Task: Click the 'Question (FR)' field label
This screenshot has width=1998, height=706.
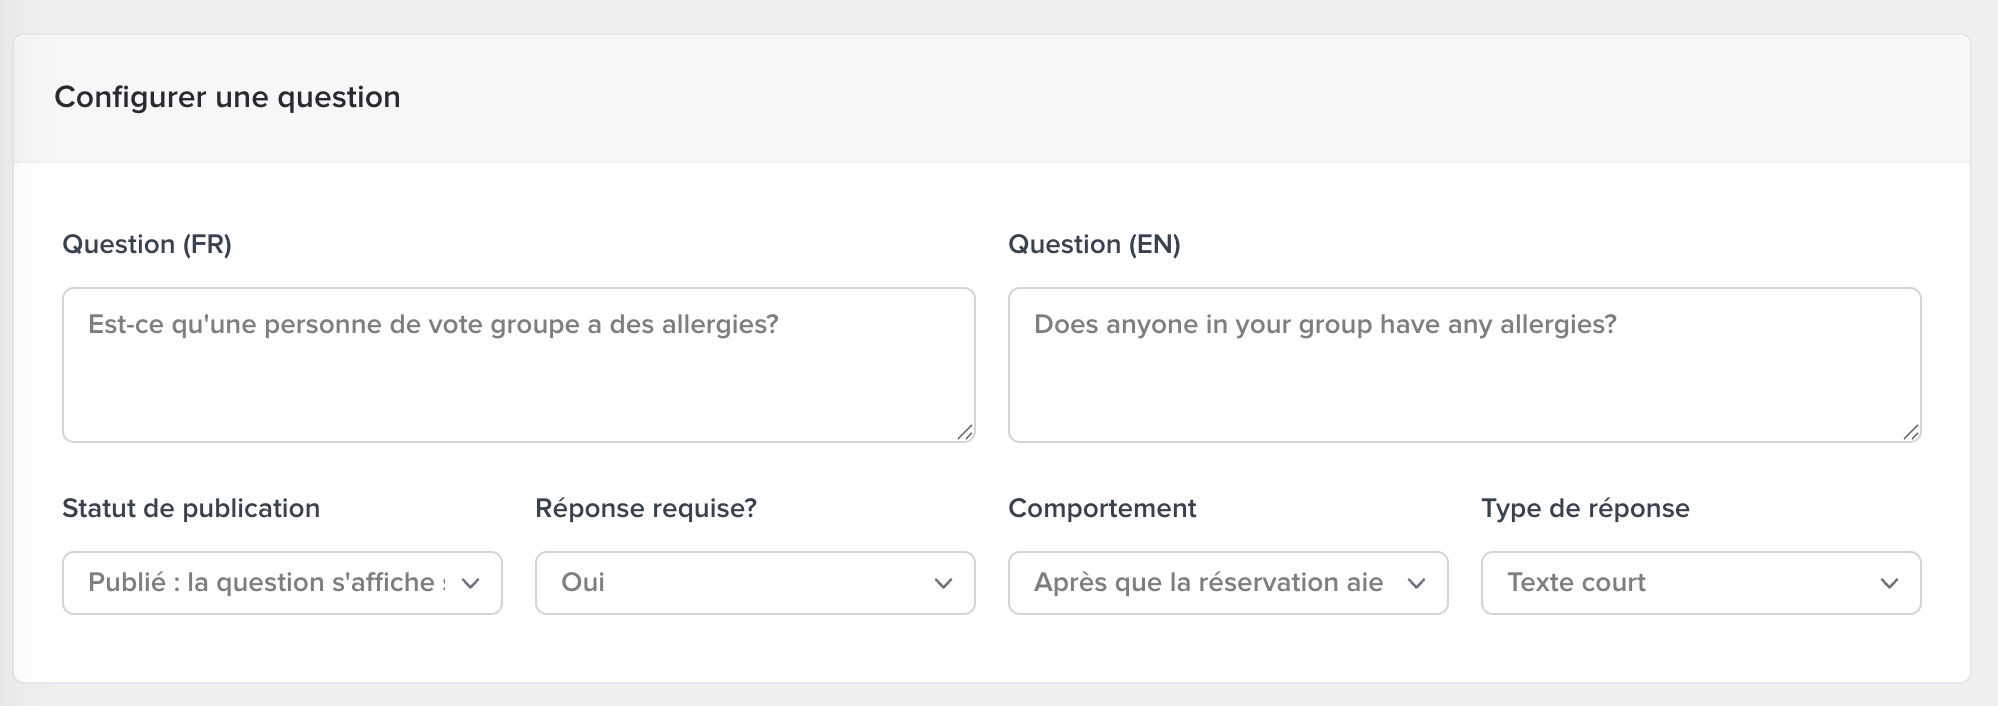Action: (x=147, y=245)
